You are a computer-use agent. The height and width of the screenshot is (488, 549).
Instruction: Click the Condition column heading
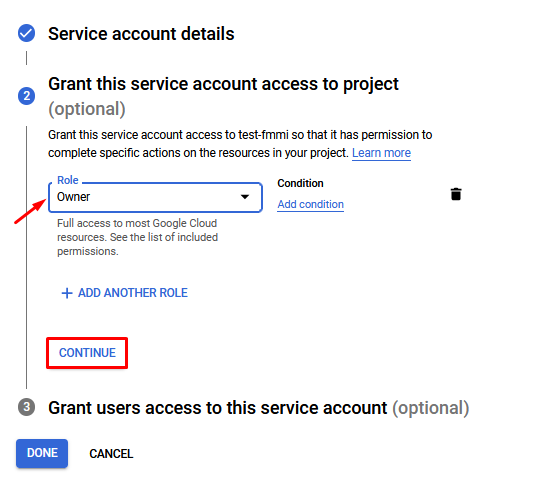pyautogui.click(x=300, y=183)
